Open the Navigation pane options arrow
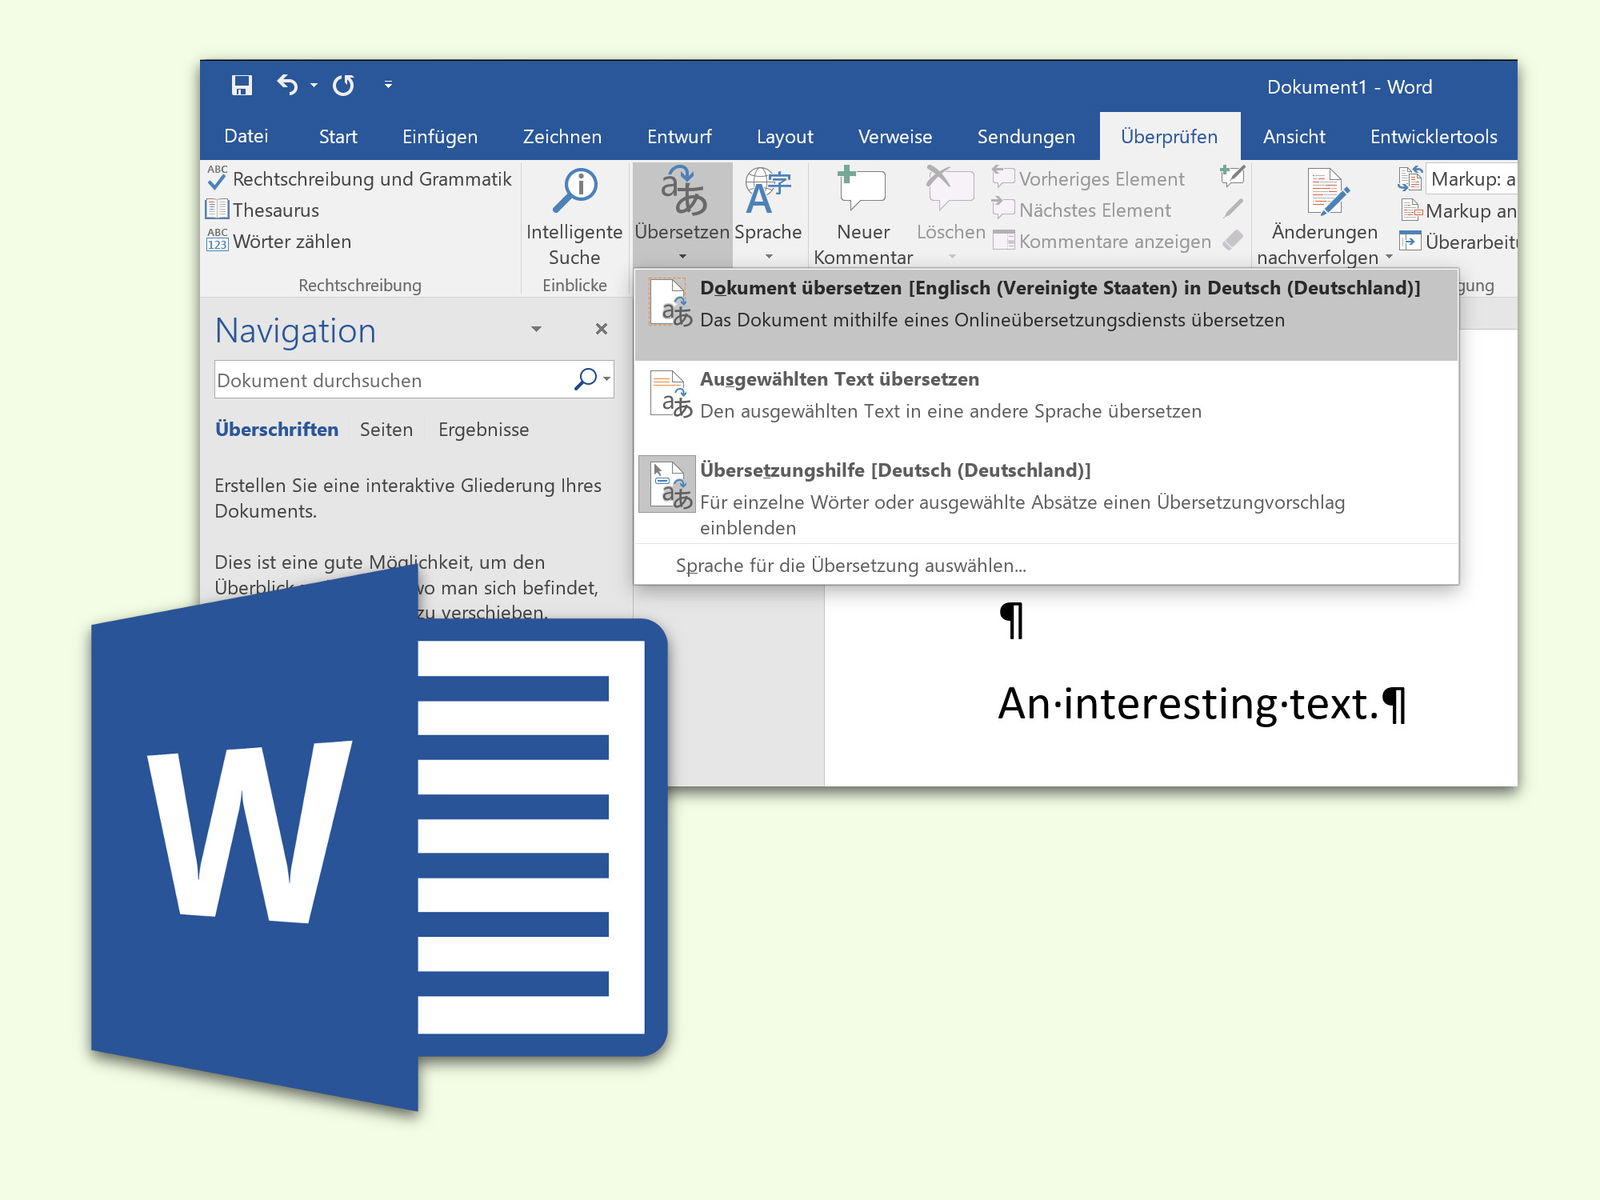The width and height of the screenshot is (1600, 1200). (x=536, y=329)
